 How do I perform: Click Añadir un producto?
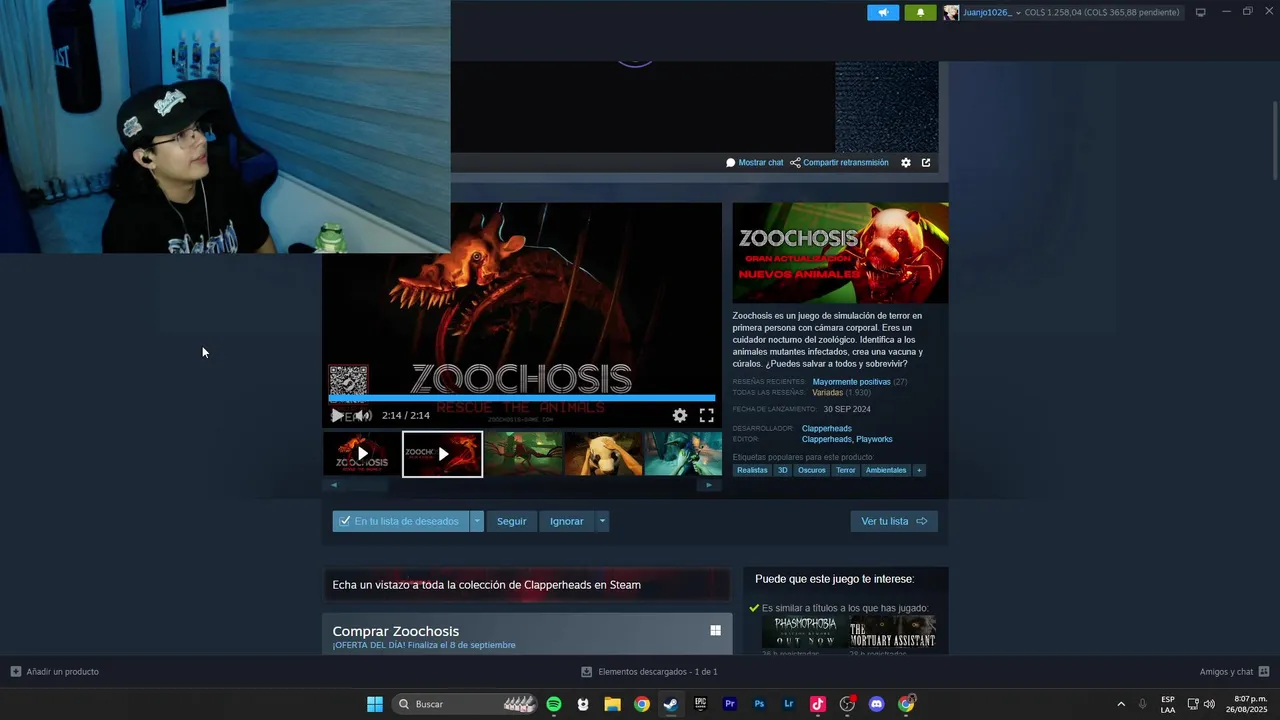55,672
